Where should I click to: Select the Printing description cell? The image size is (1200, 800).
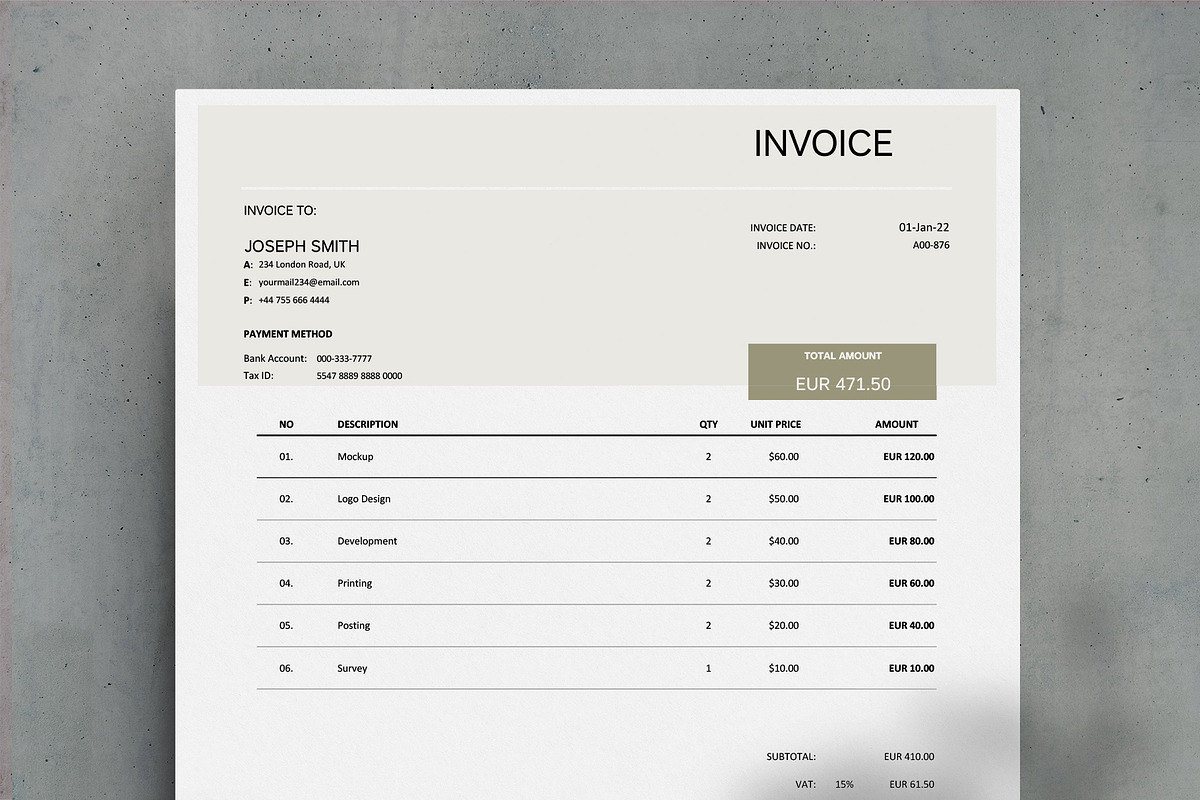coord(354,583)
